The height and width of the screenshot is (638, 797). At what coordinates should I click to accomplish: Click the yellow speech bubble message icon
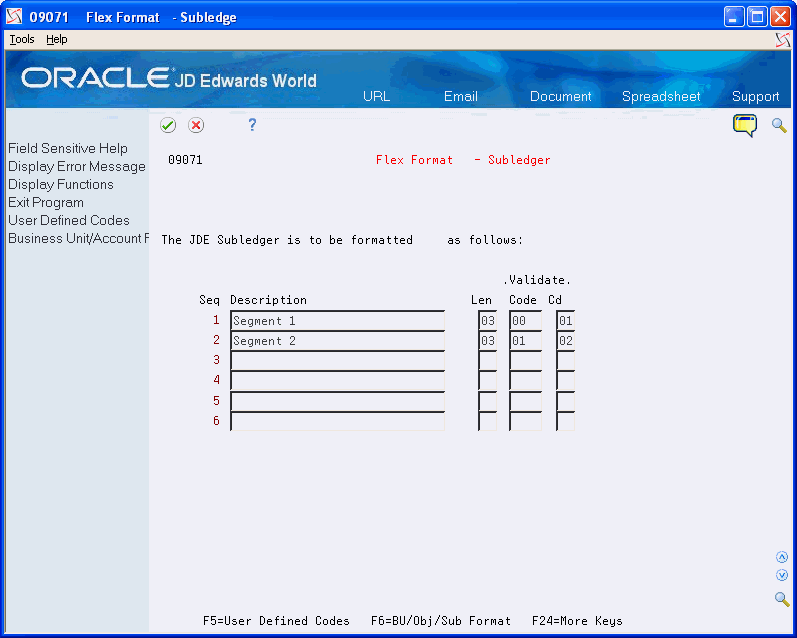coord(745,126)
